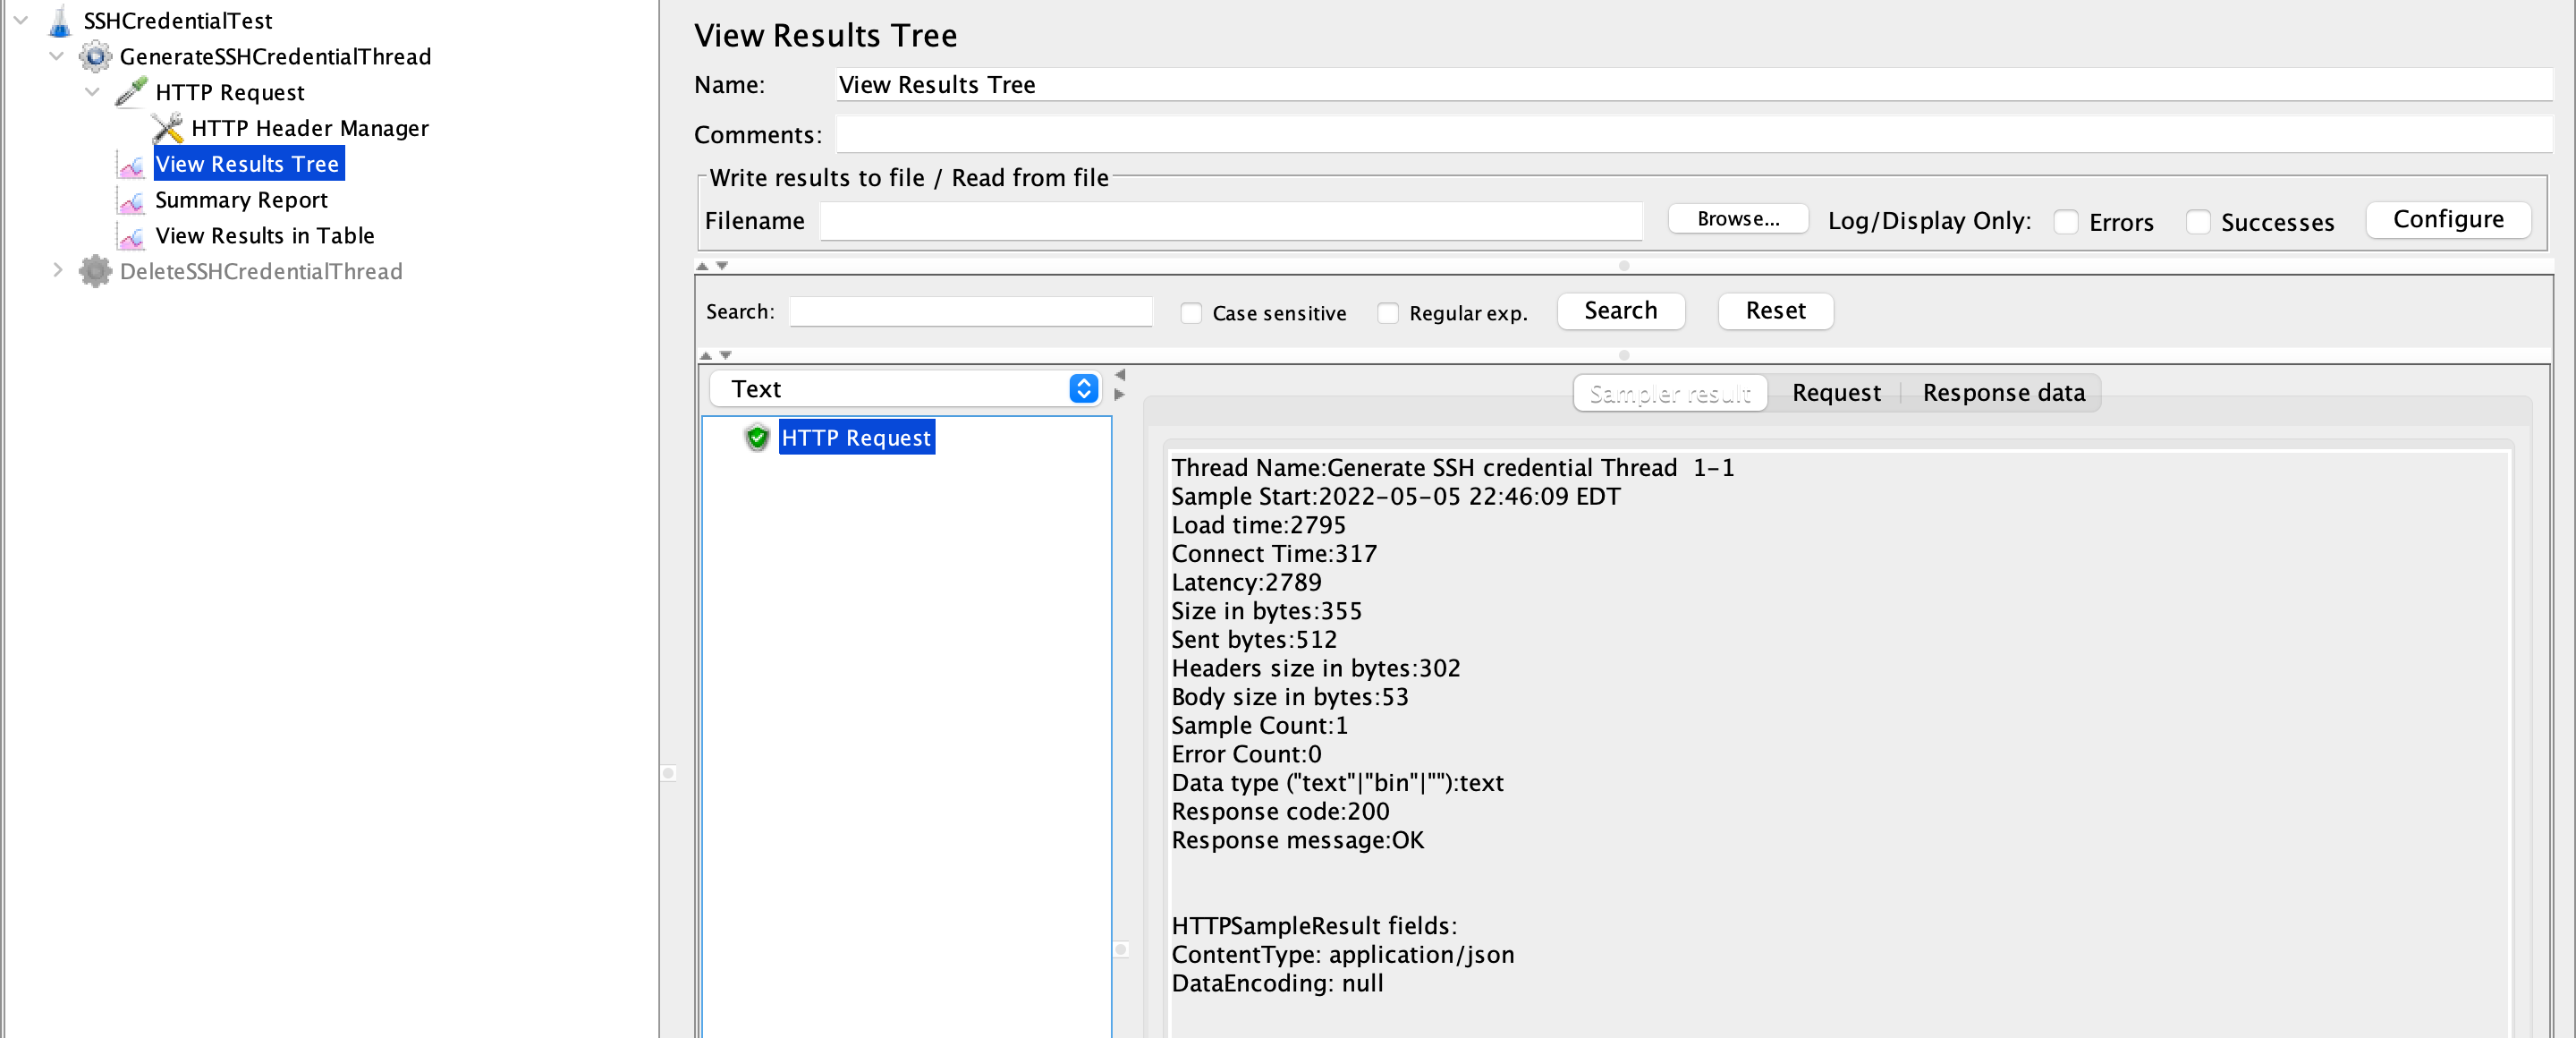Screen dimensions: 2576x1038
Task: Click the Browse... button
Action: click(x=1737, y=219)
